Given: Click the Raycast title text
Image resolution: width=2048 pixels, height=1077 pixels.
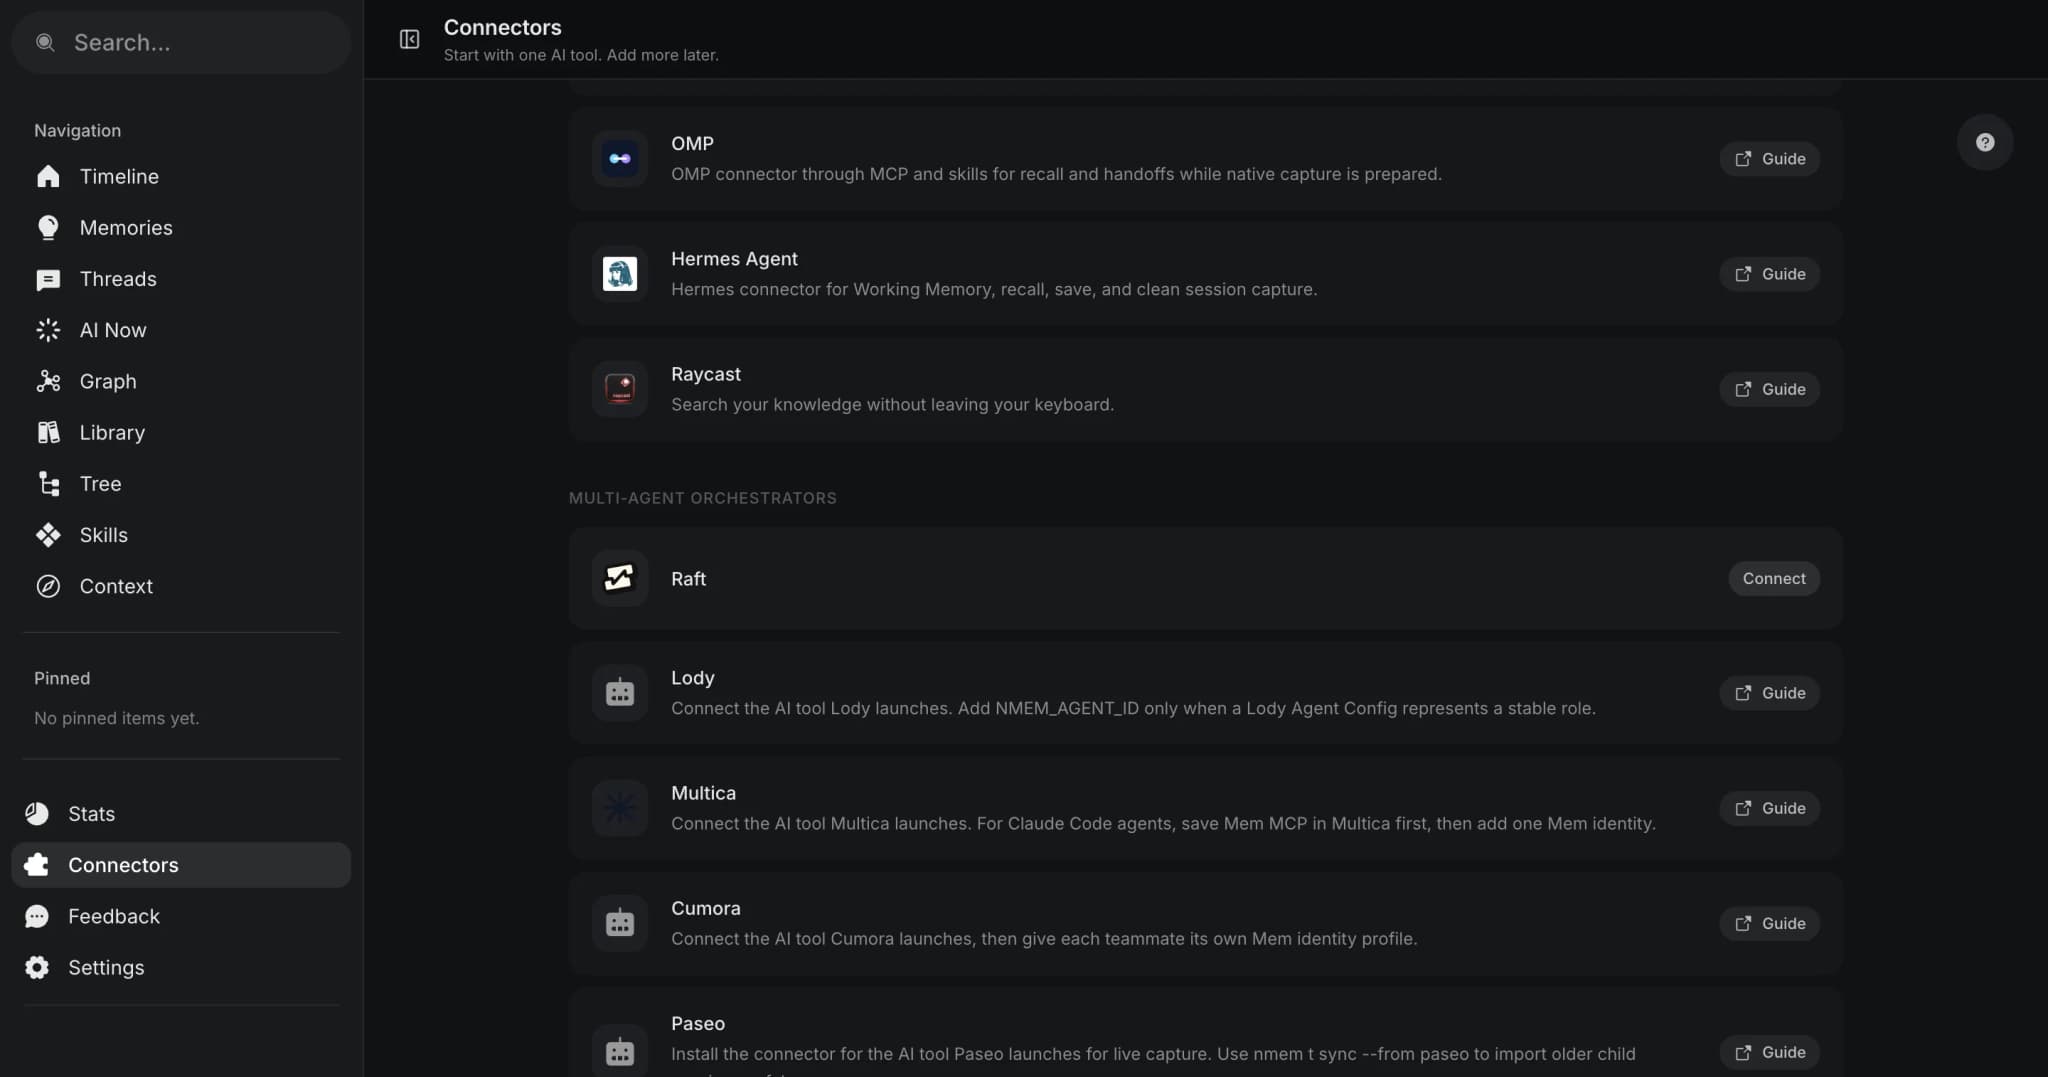Looking at the screenshot, I should (706, 374).
